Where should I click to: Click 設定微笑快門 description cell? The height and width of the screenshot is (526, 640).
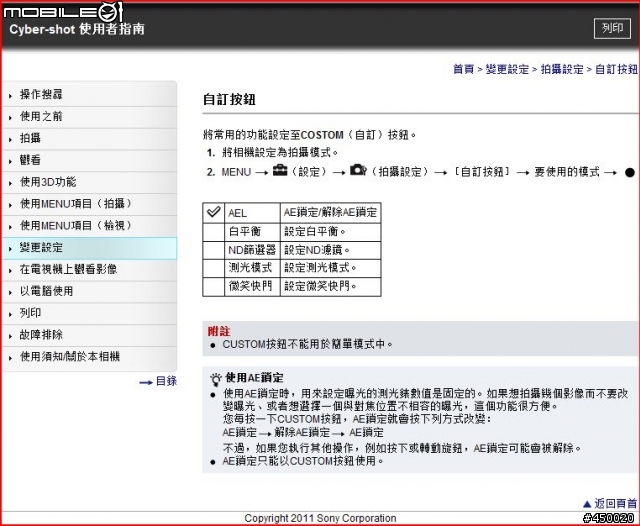tap(331, 286)
